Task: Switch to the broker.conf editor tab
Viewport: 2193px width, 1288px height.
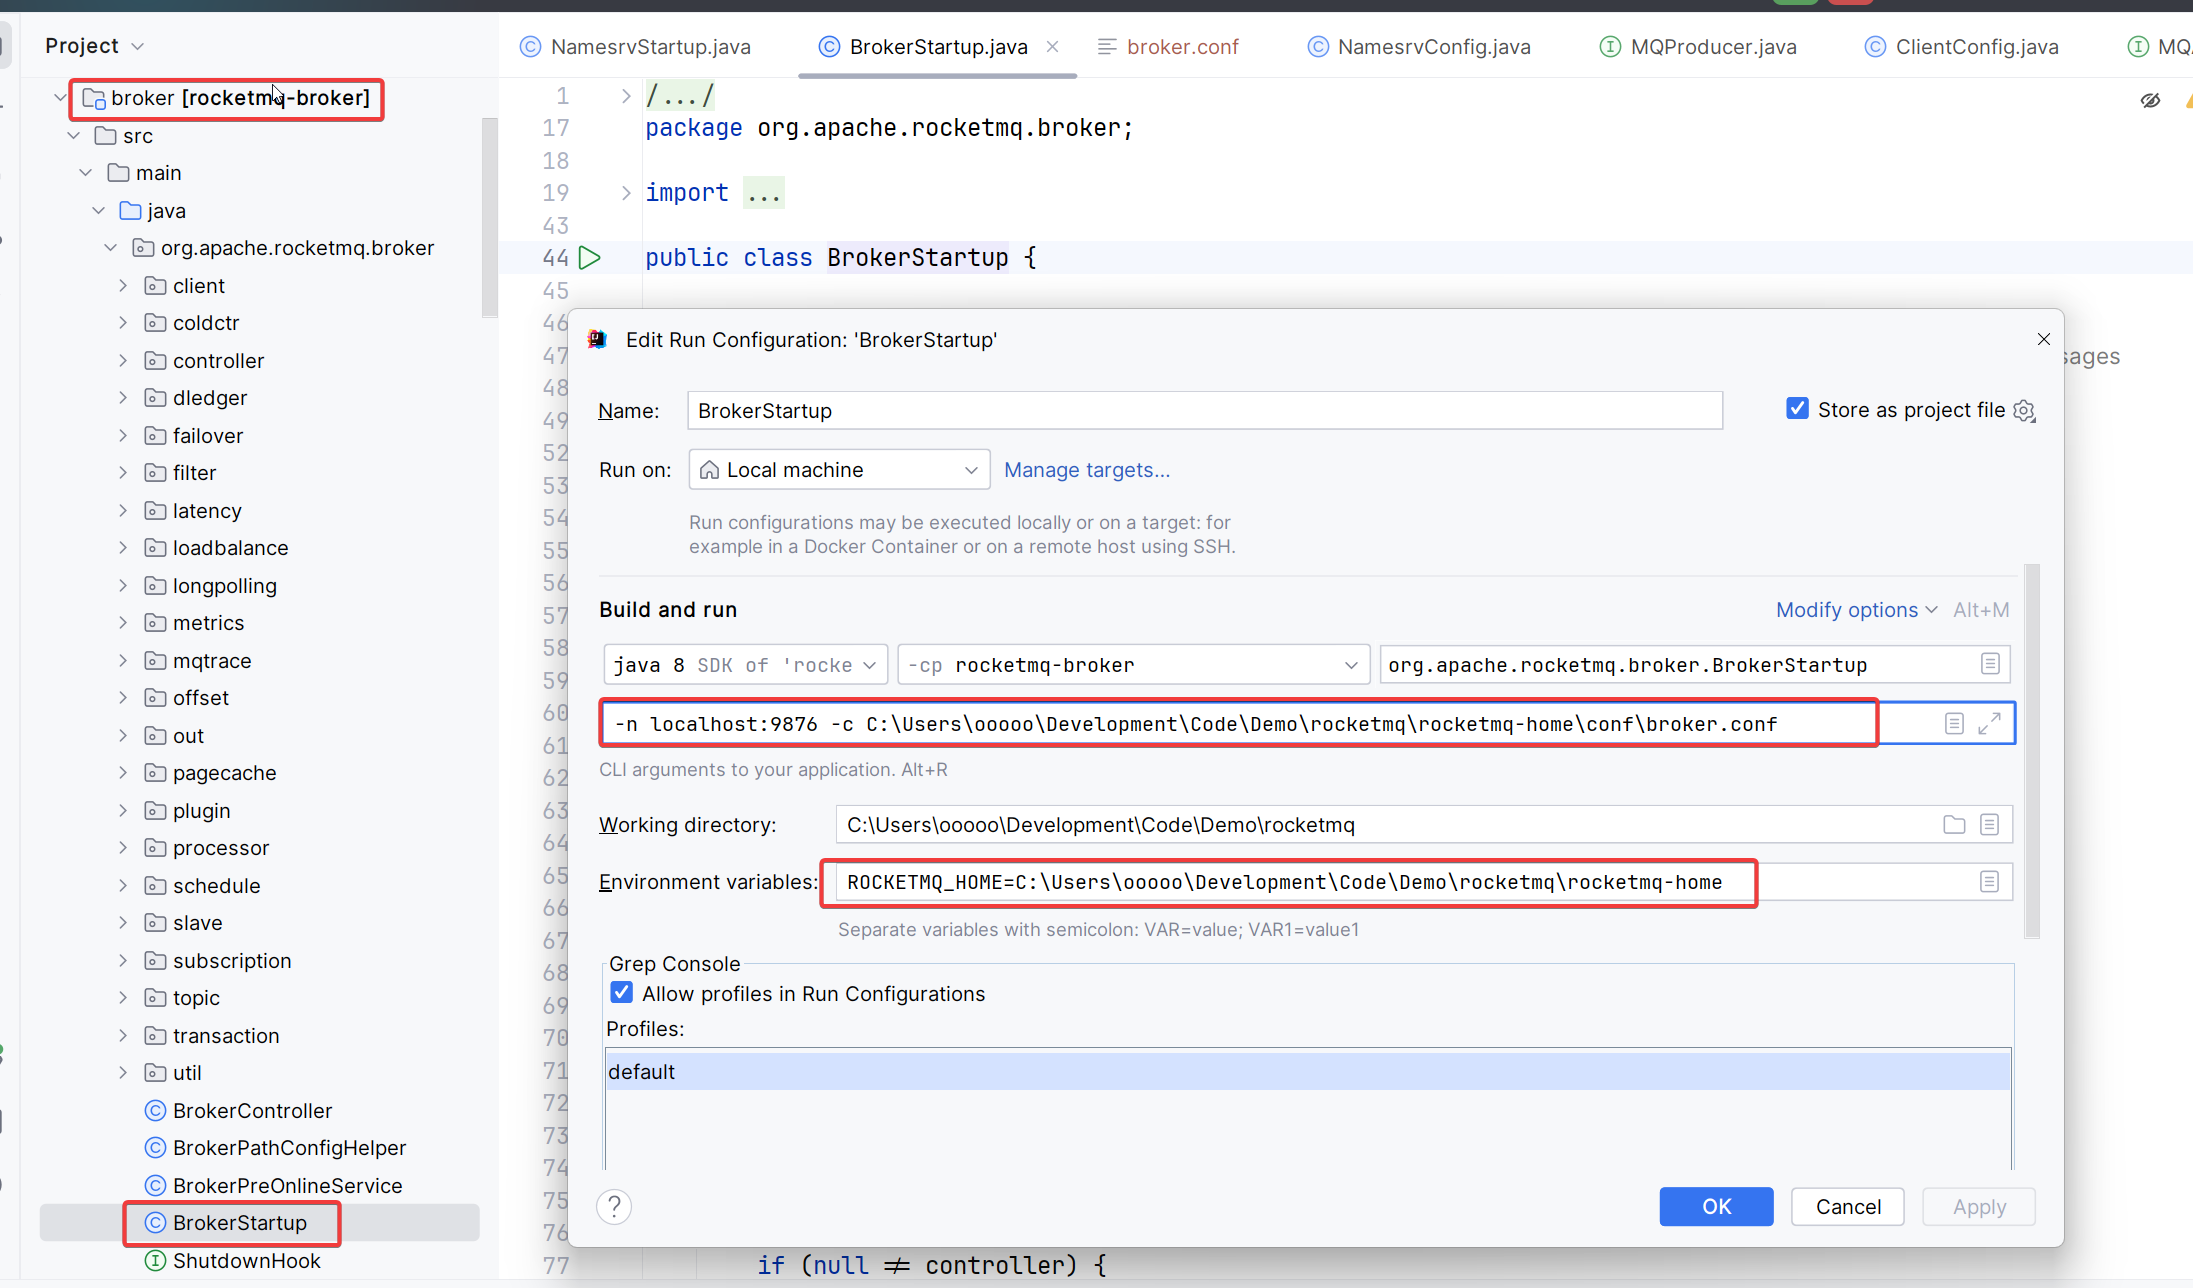Action: pyautogui.click(x=1168, y=47)
